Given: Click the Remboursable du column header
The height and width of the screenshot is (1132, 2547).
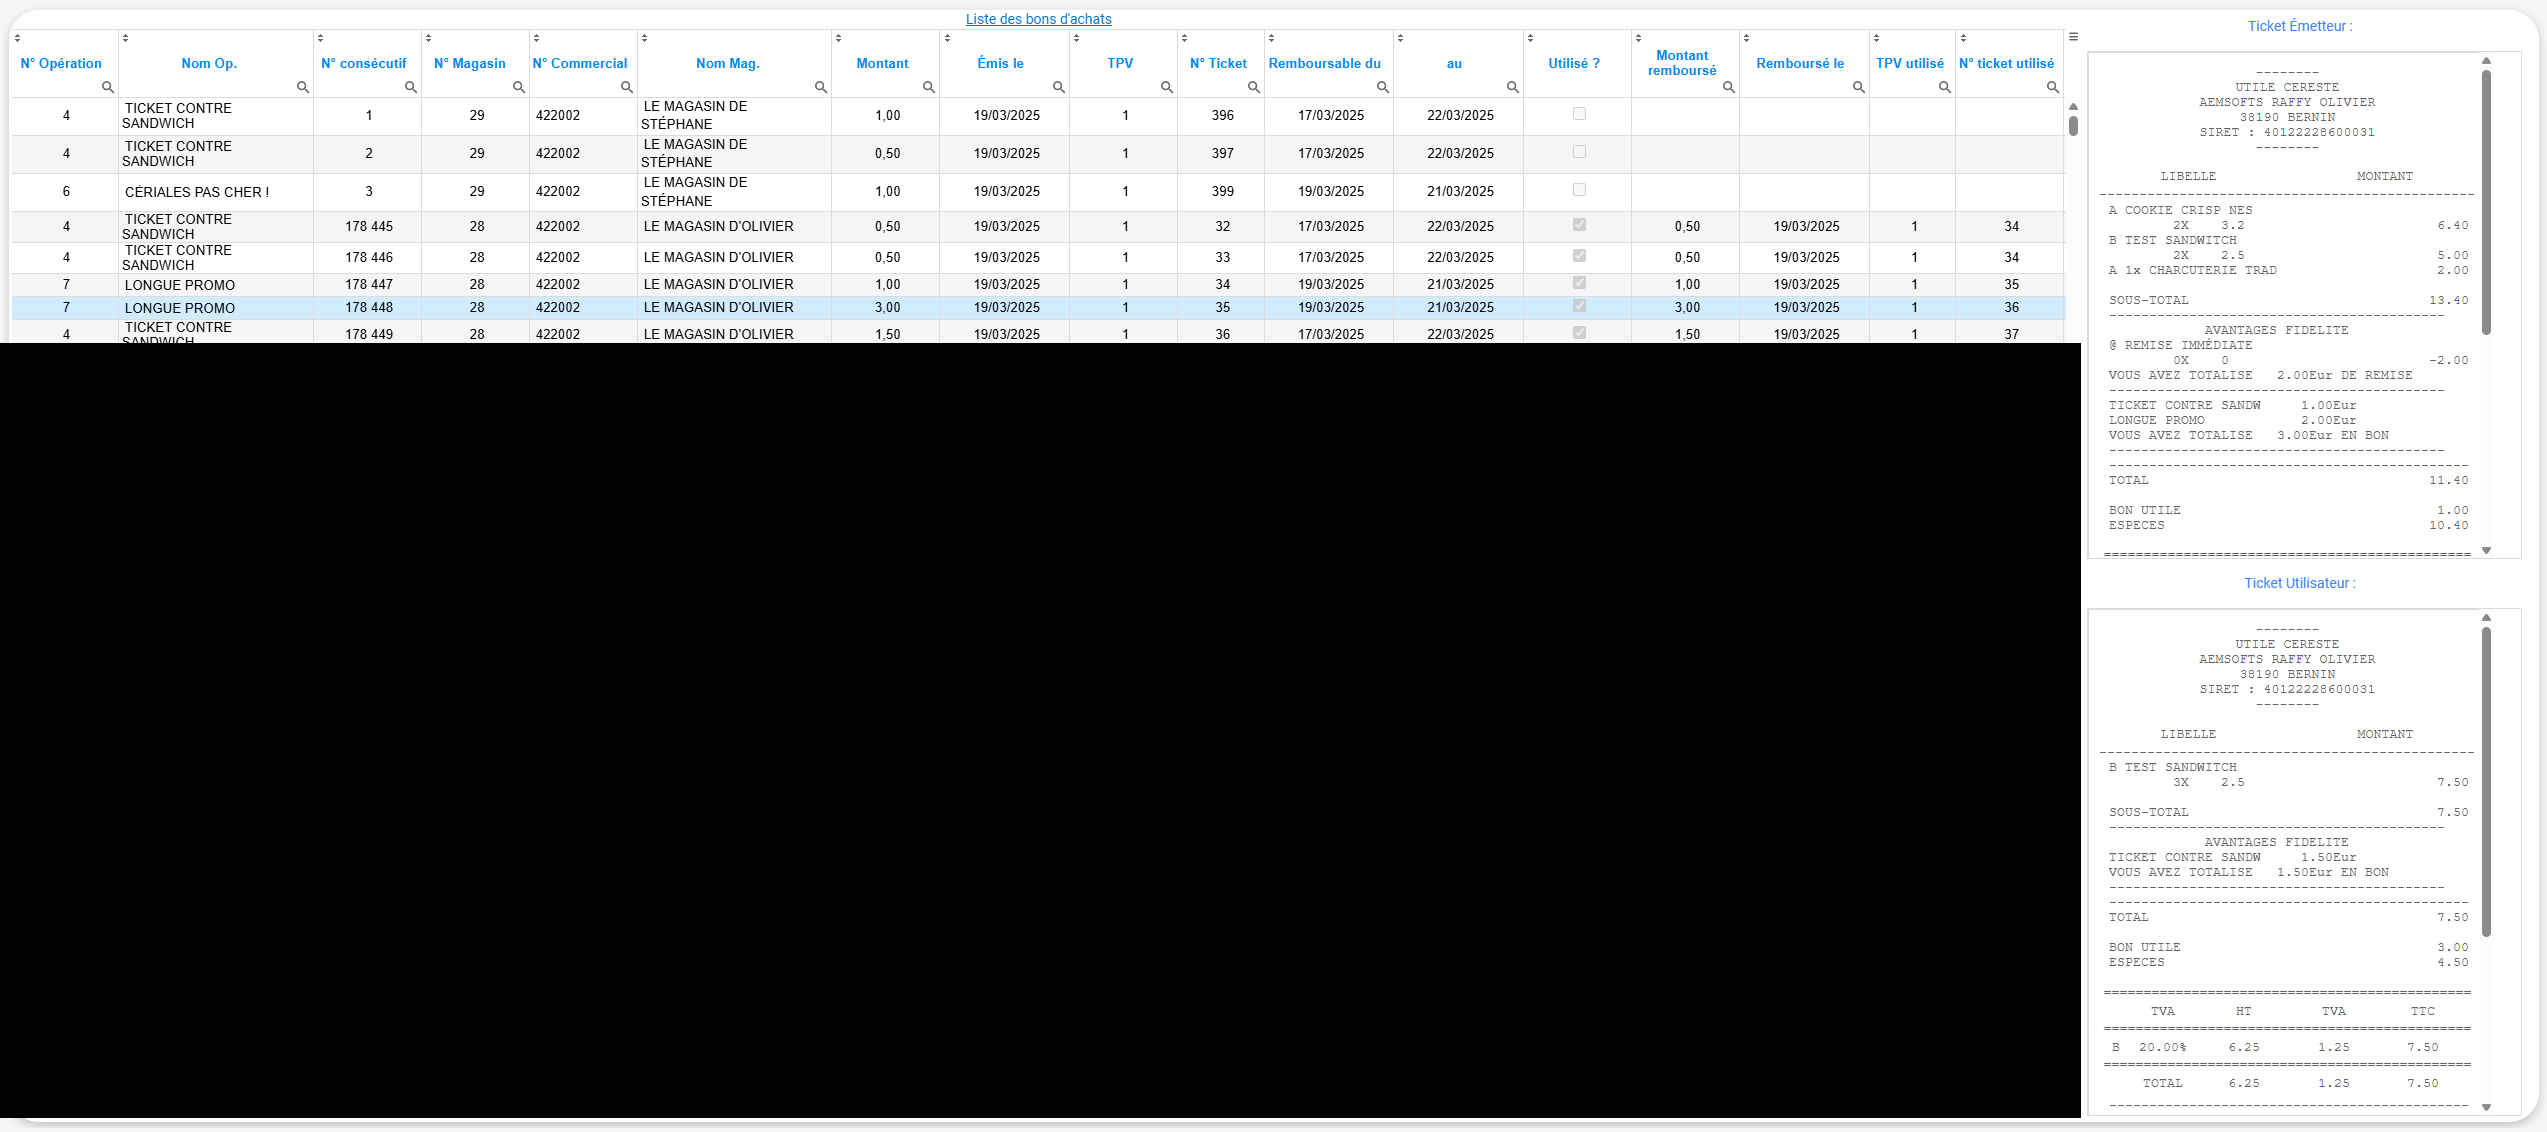Looking at the screenshot, I should (1324, 63).
